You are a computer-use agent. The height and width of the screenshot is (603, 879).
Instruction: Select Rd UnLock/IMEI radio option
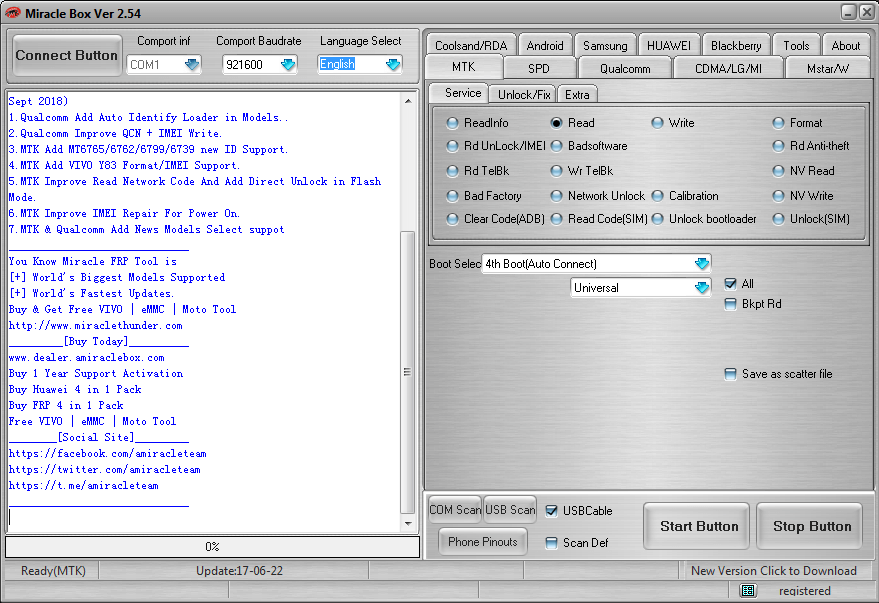452,146
